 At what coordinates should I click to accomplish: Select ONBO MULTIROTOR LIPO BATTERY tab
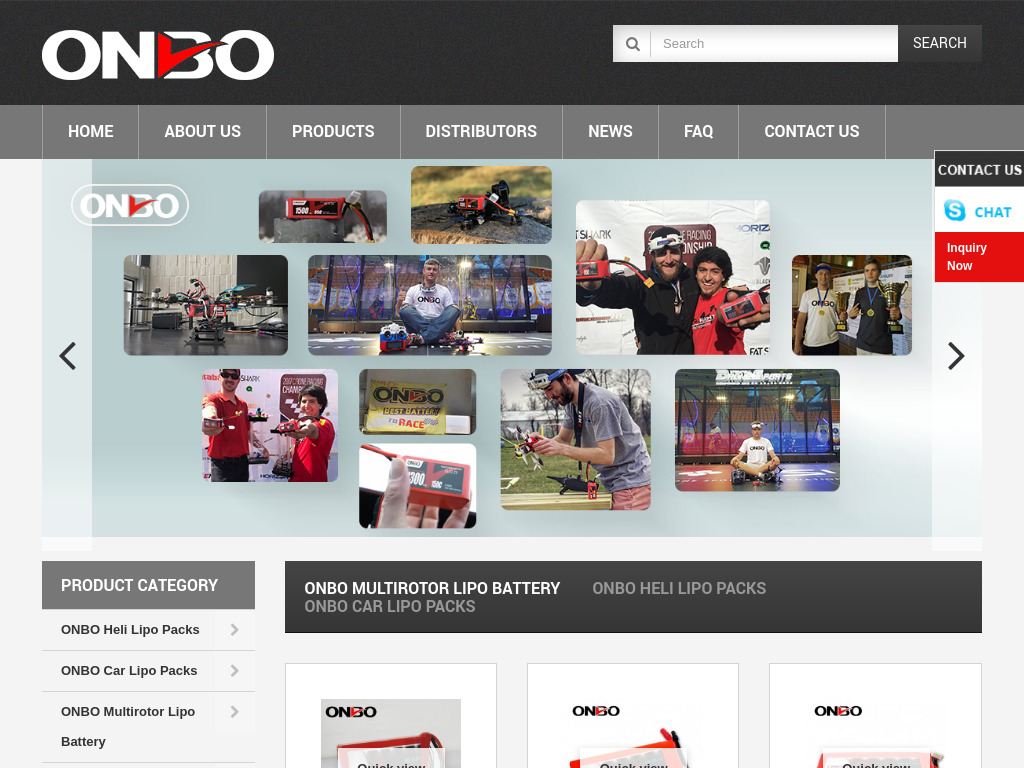(x=432, y=588)
